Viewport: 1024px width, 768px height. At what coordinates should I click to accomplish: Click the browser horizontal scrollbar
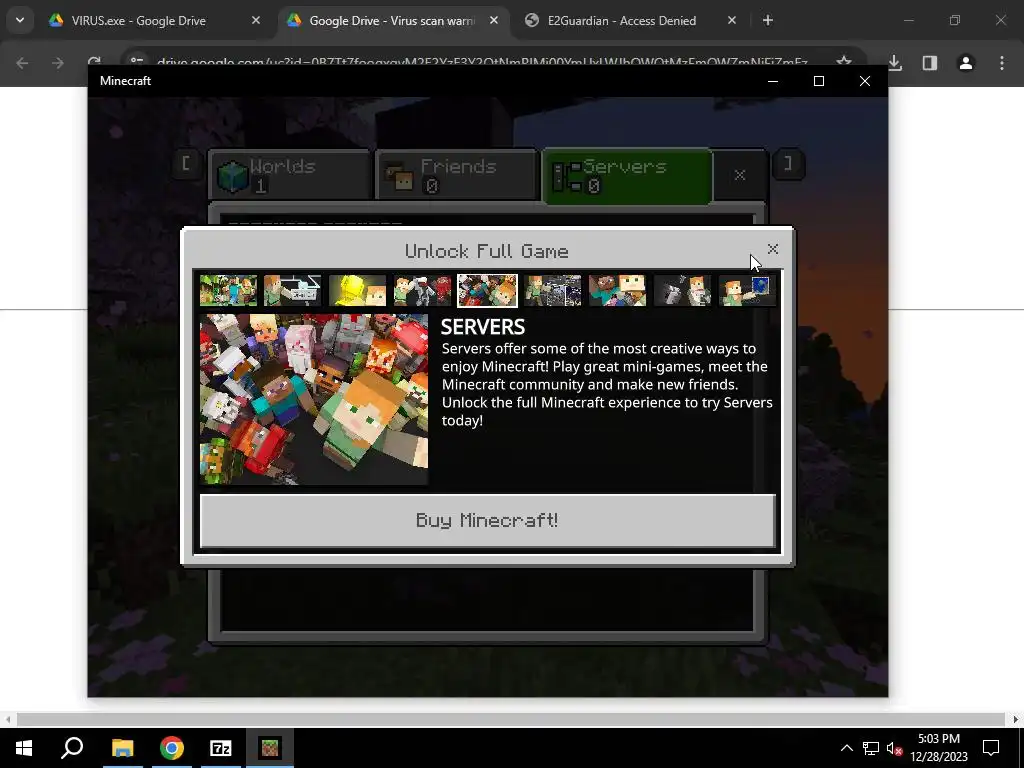click(x=509, y=719)
